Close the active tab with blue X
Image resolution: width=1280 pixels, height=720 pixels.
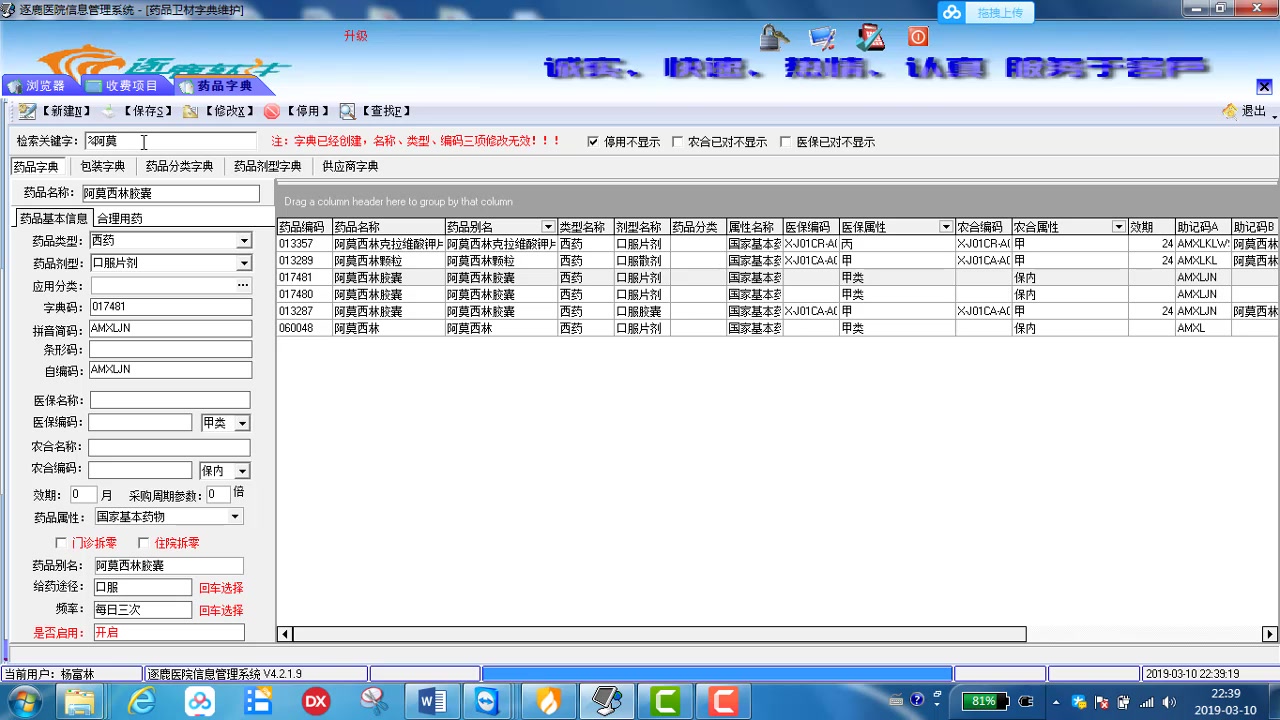[x=1264, y=86]
